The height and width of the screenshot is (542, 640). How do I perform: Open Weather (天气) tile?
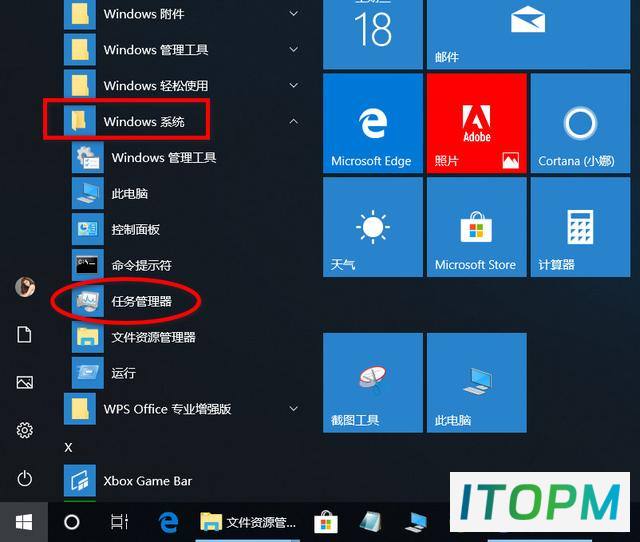[x=373, y=227]
